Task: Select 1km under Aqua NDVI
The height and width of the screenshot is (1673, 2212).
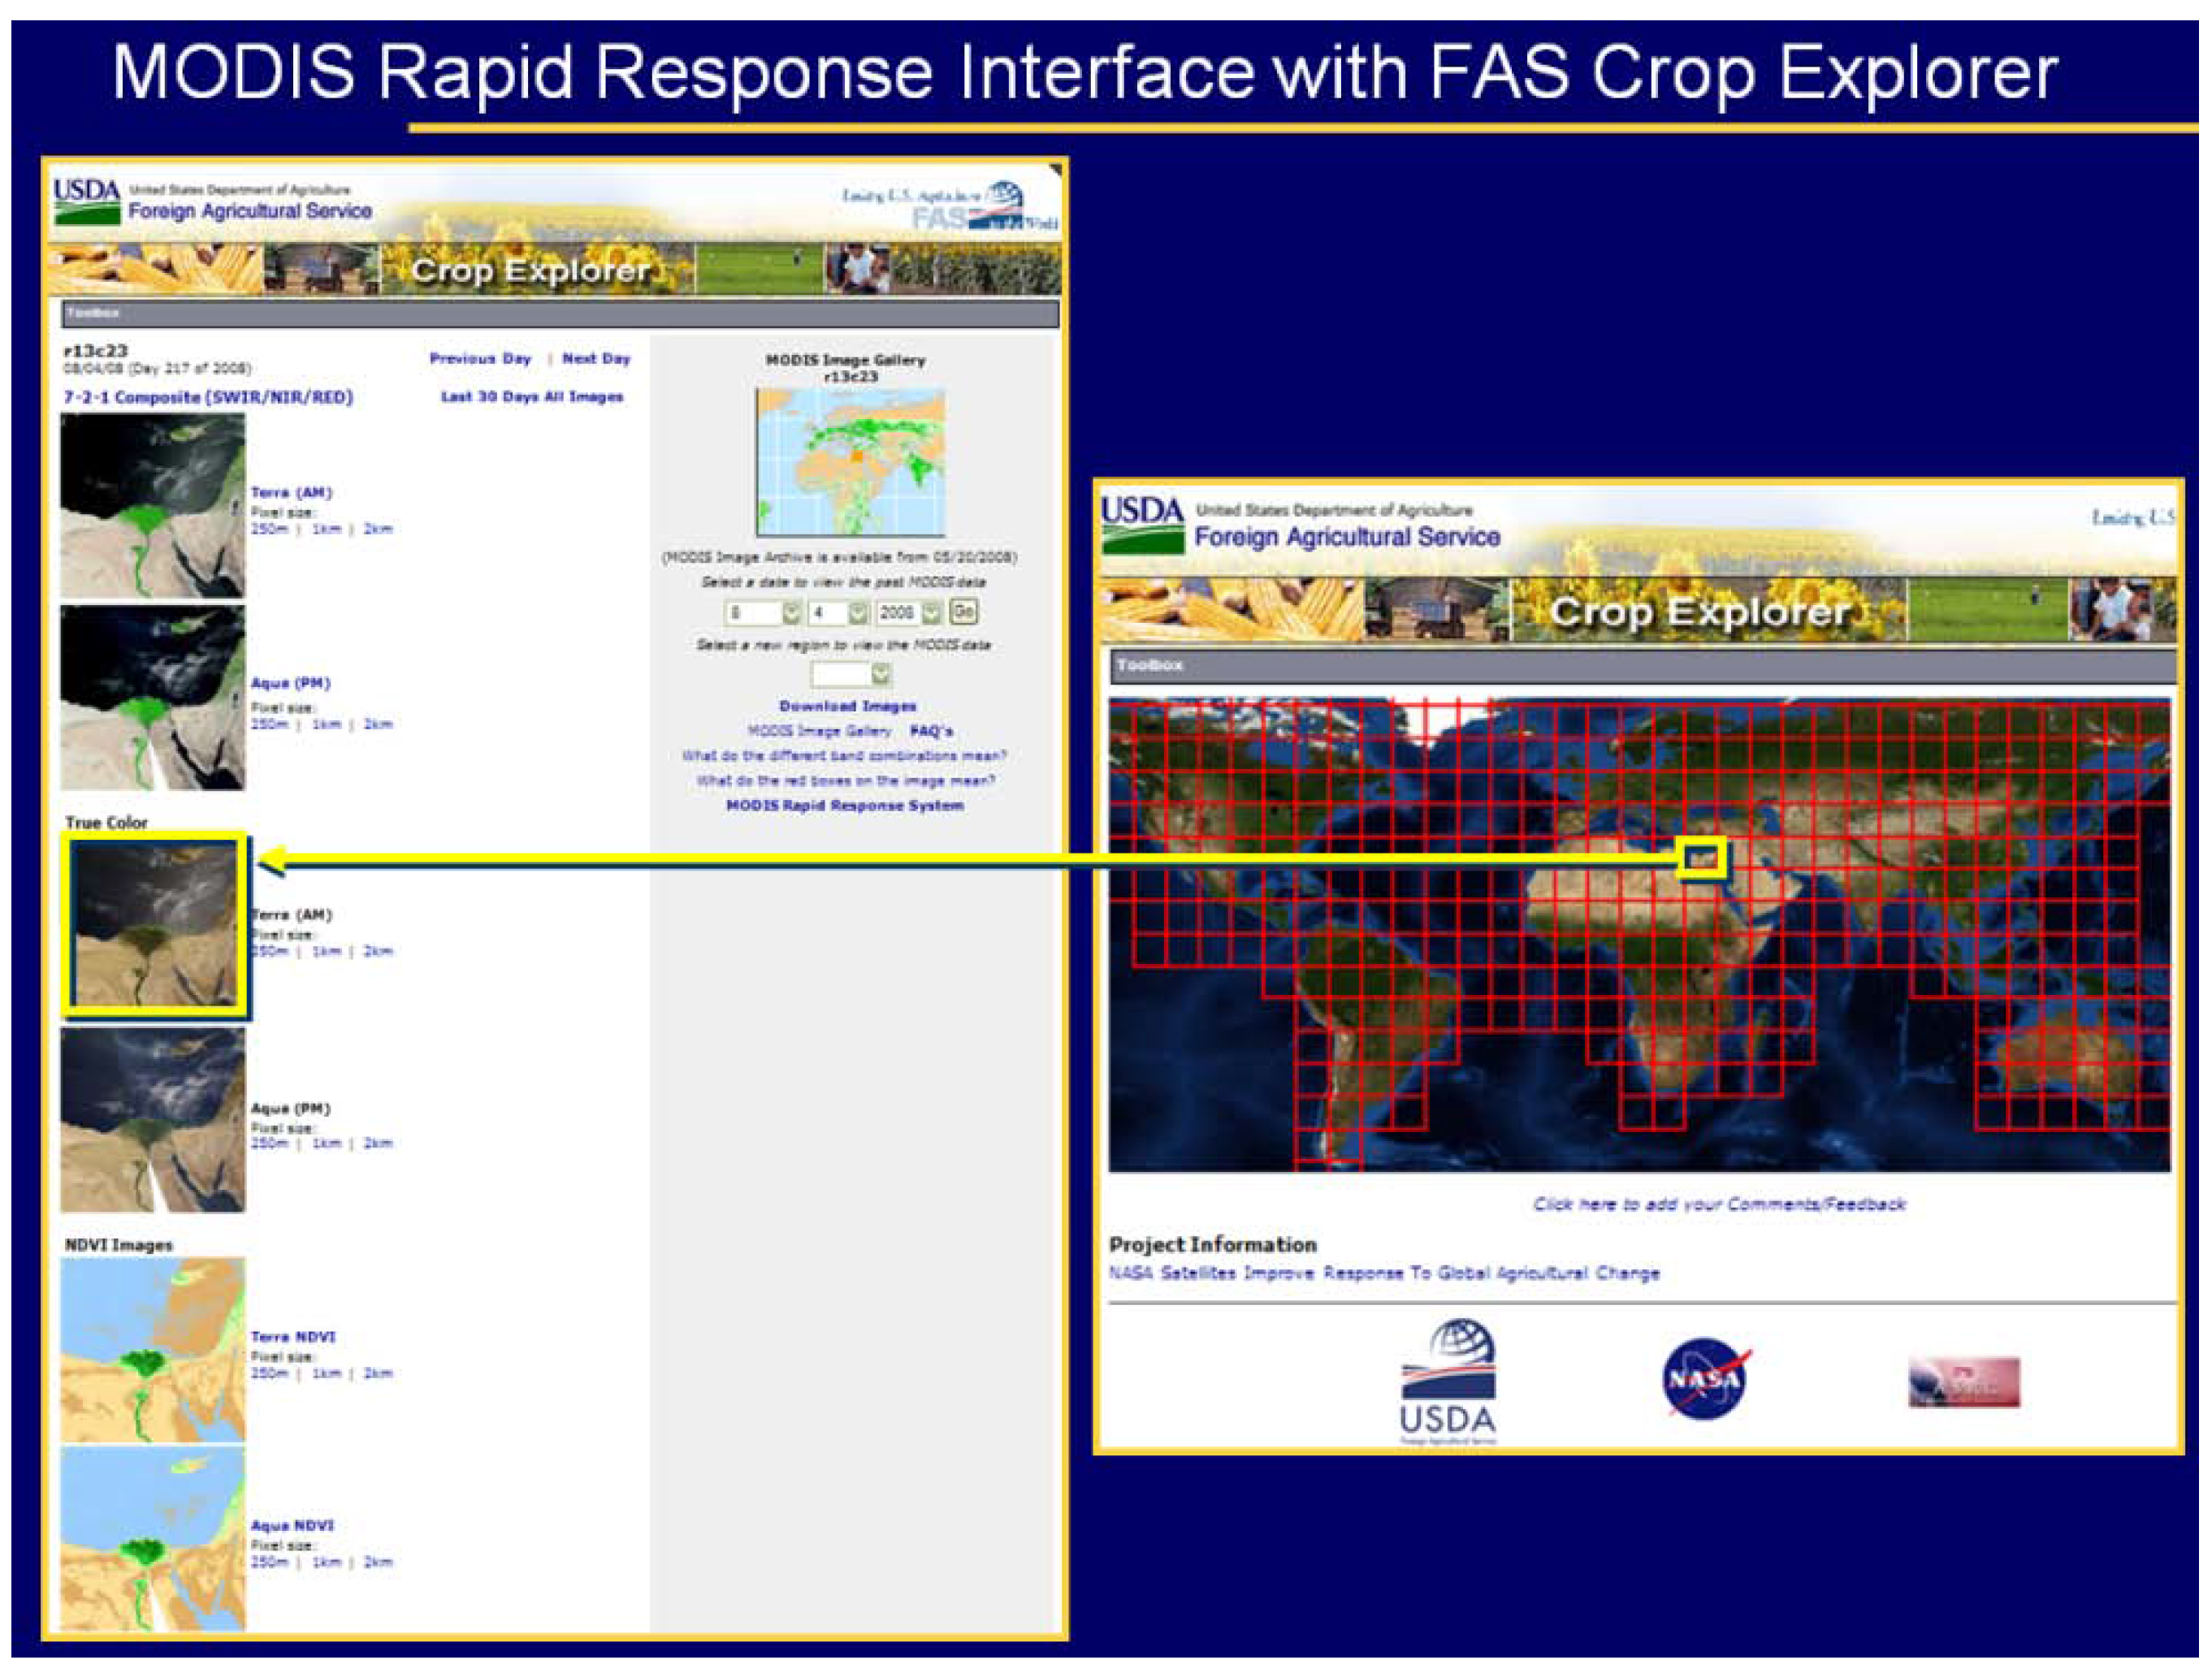Action: [x=327, y=1562]
